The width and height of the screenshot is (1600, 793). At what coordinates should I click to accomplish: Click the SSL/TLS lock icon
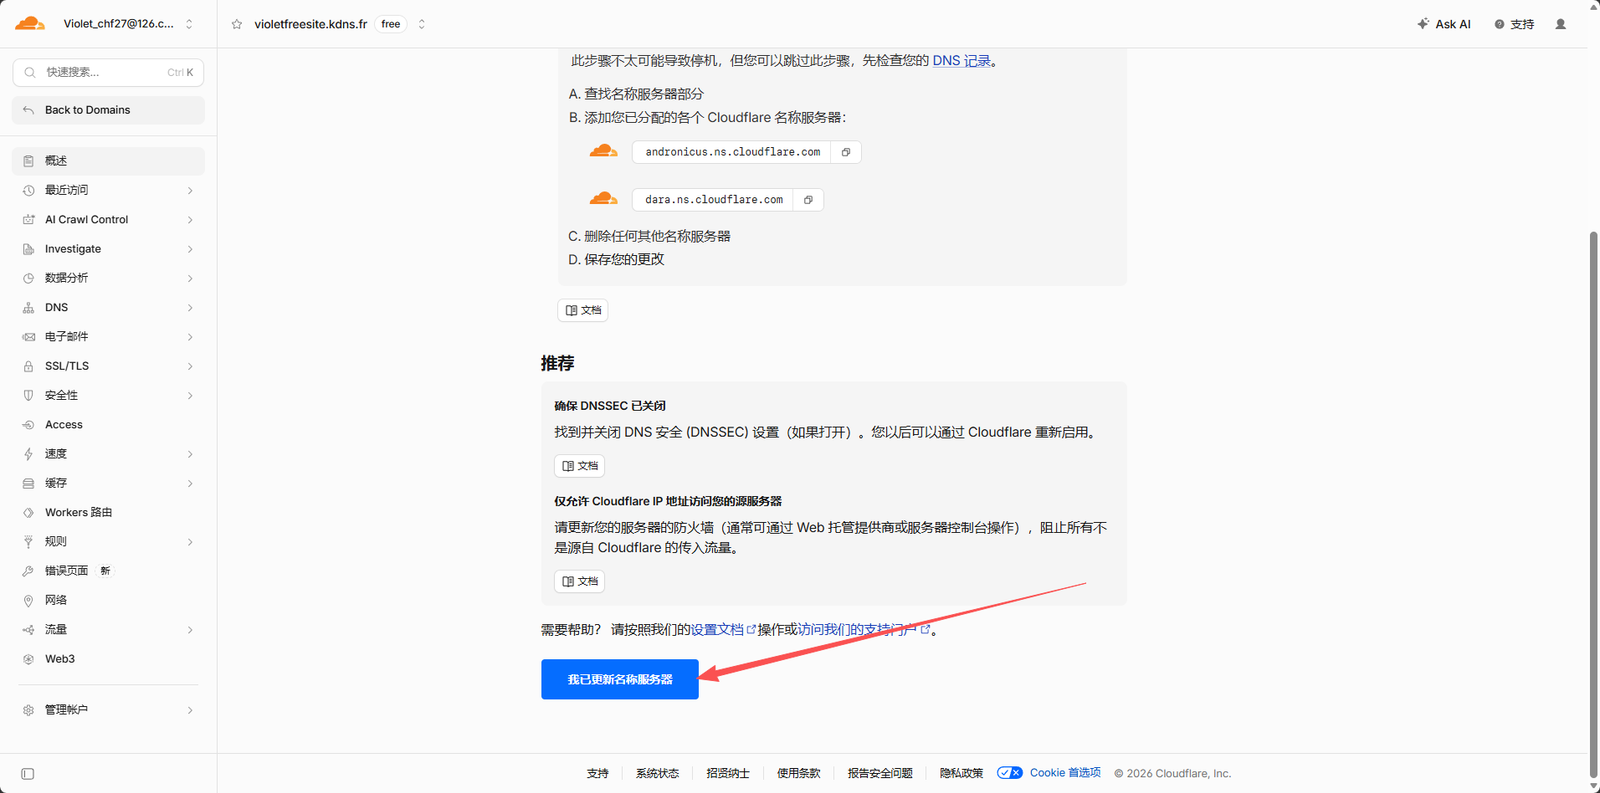pos(28,366)
